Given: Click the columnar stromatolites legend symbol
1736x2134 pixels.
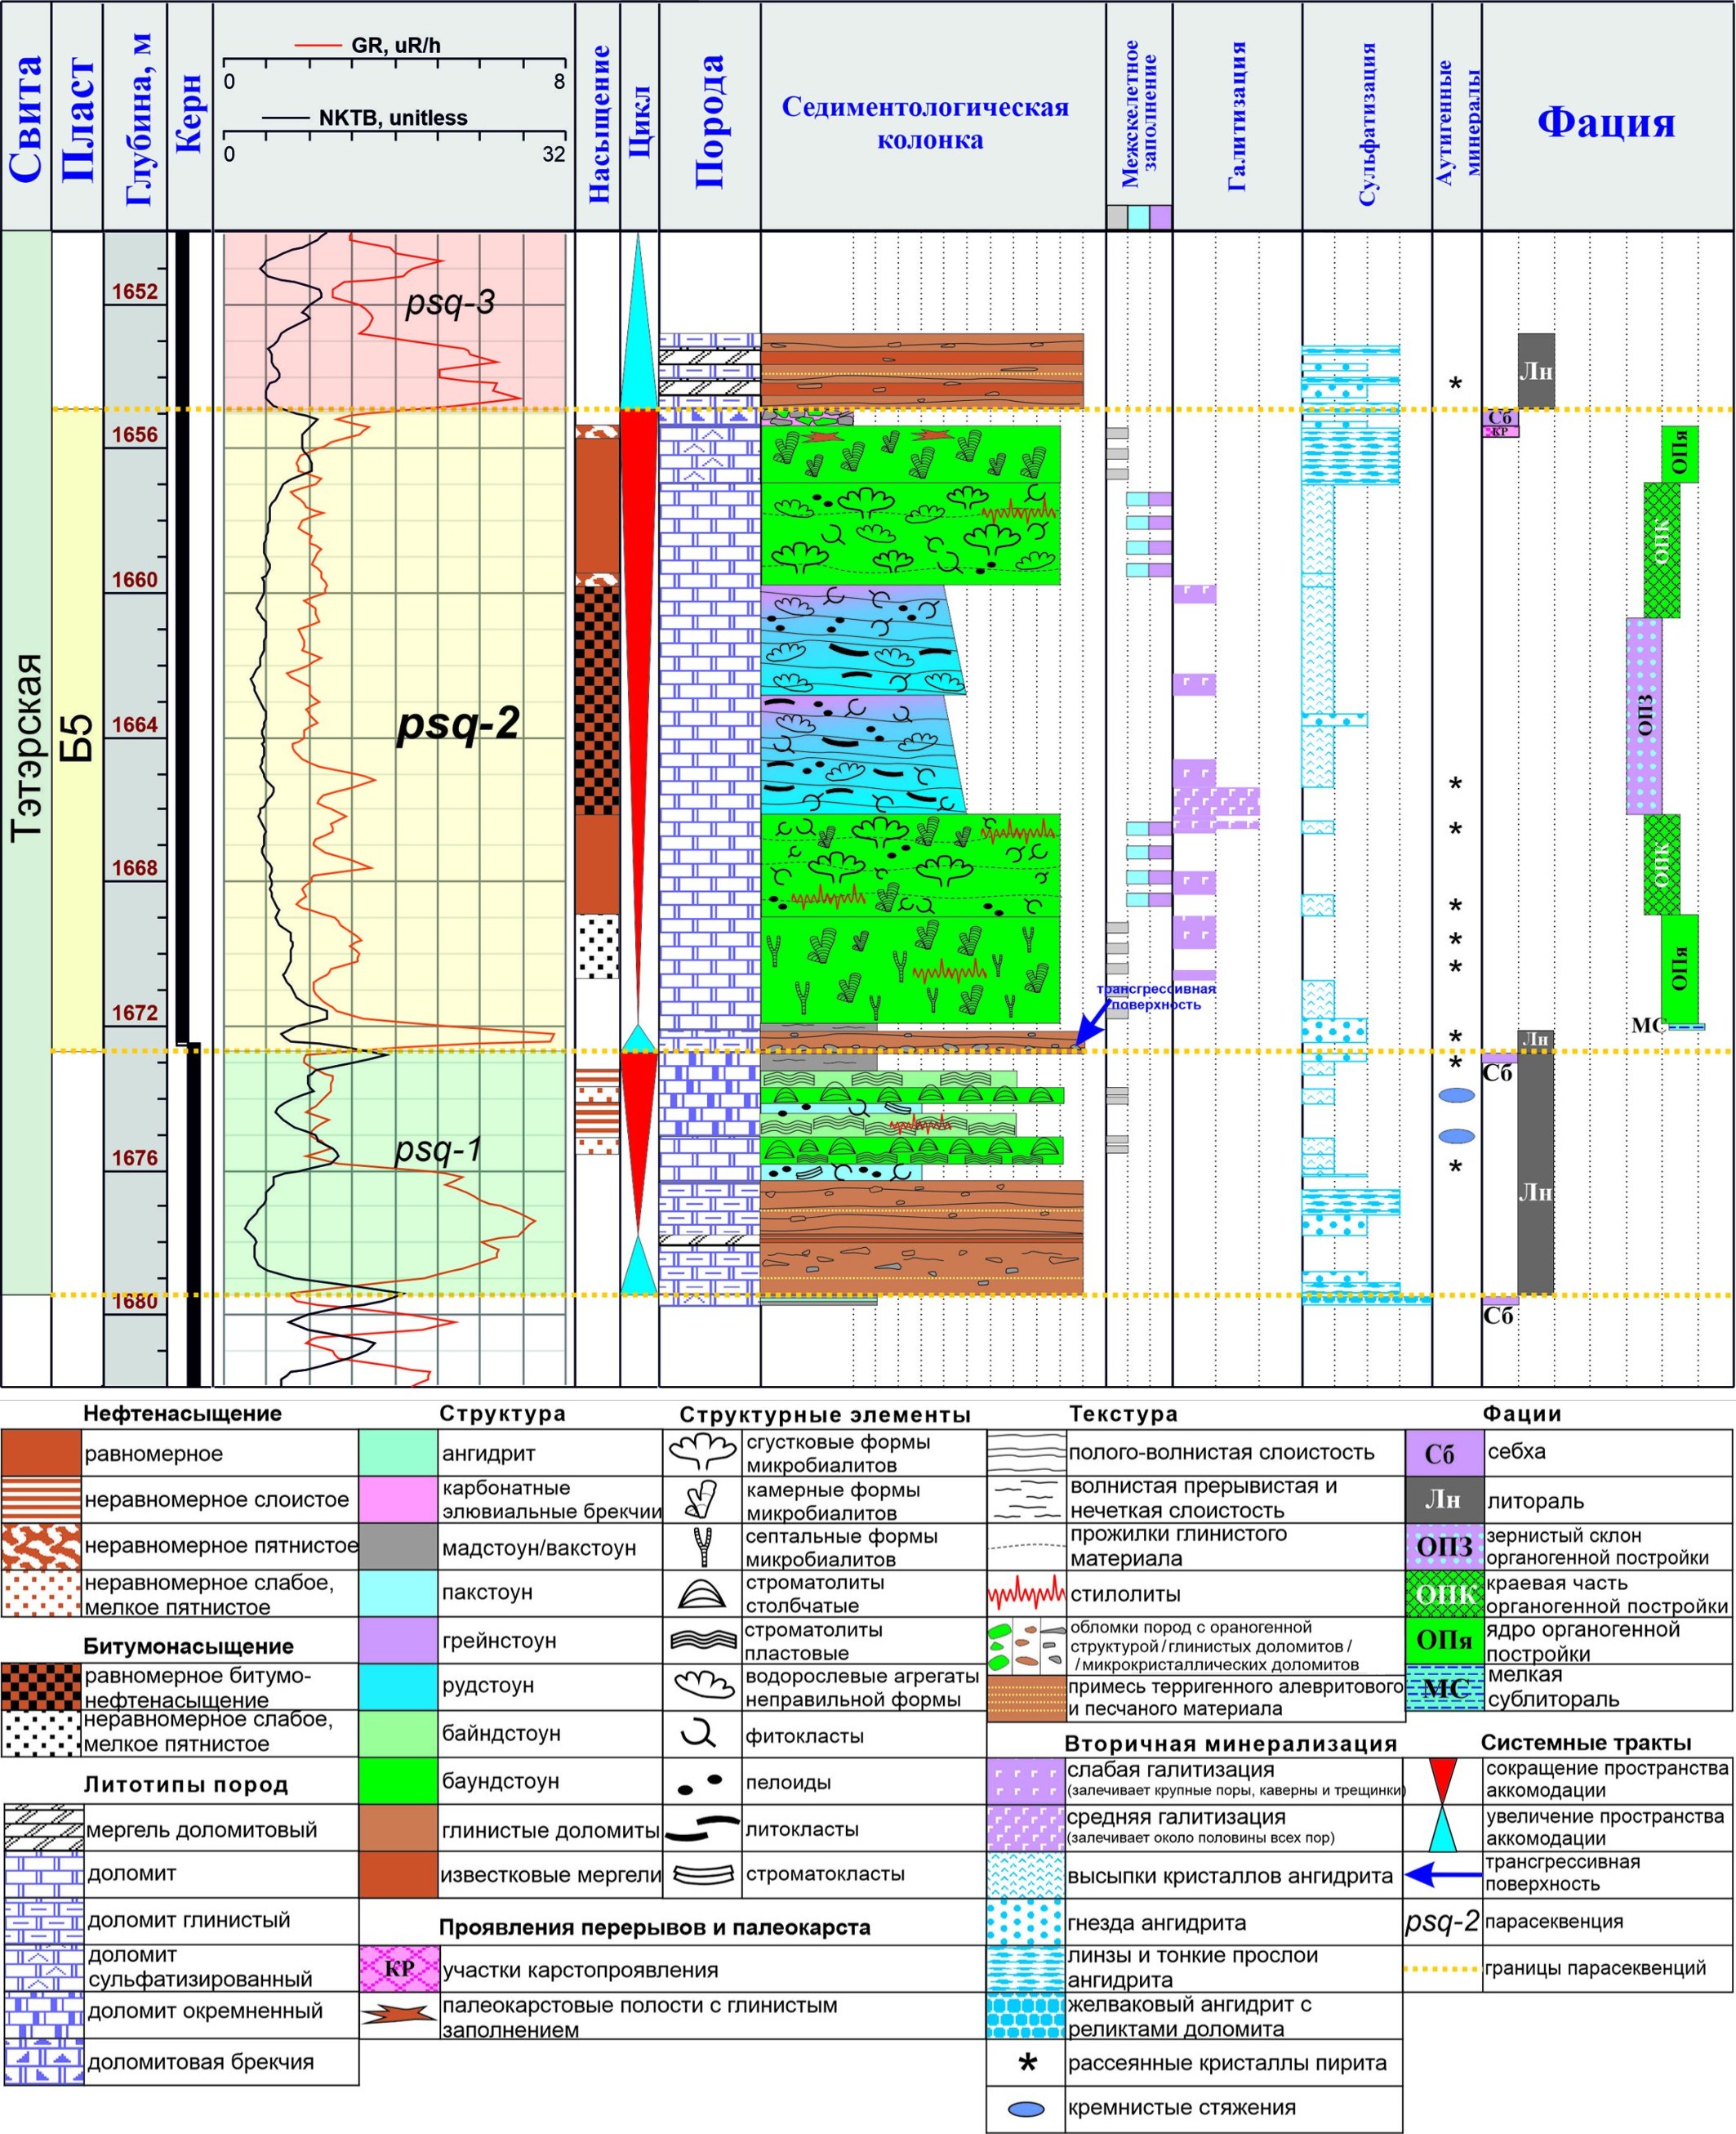Looking at the screenshot, I should [702, 1594].
